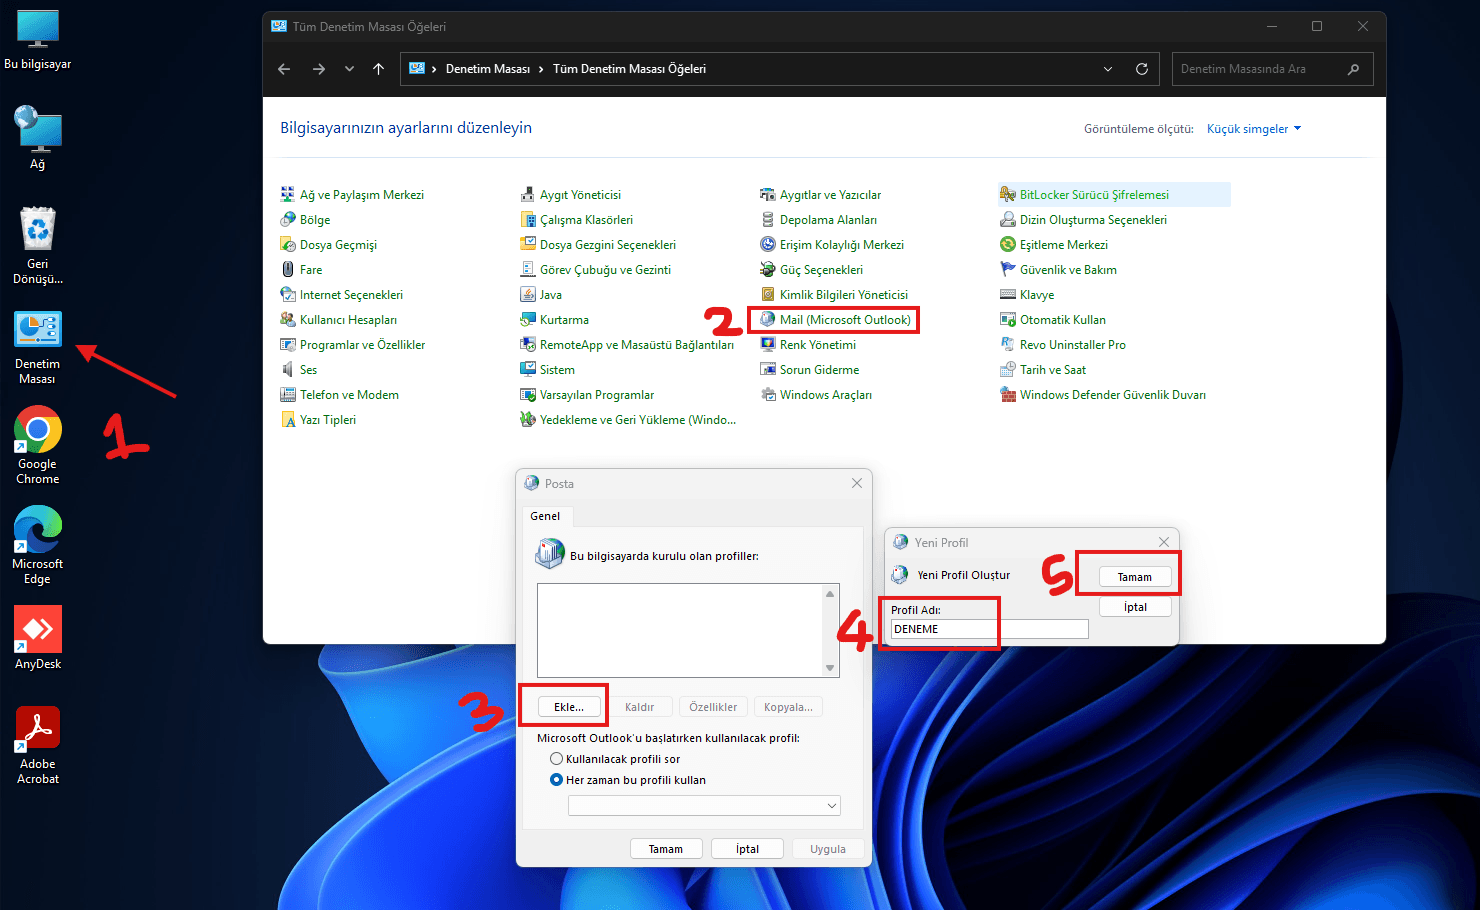Open the default profile combo box in Posta
Viewport: 1480px width, 910px height.
(704, 806)
